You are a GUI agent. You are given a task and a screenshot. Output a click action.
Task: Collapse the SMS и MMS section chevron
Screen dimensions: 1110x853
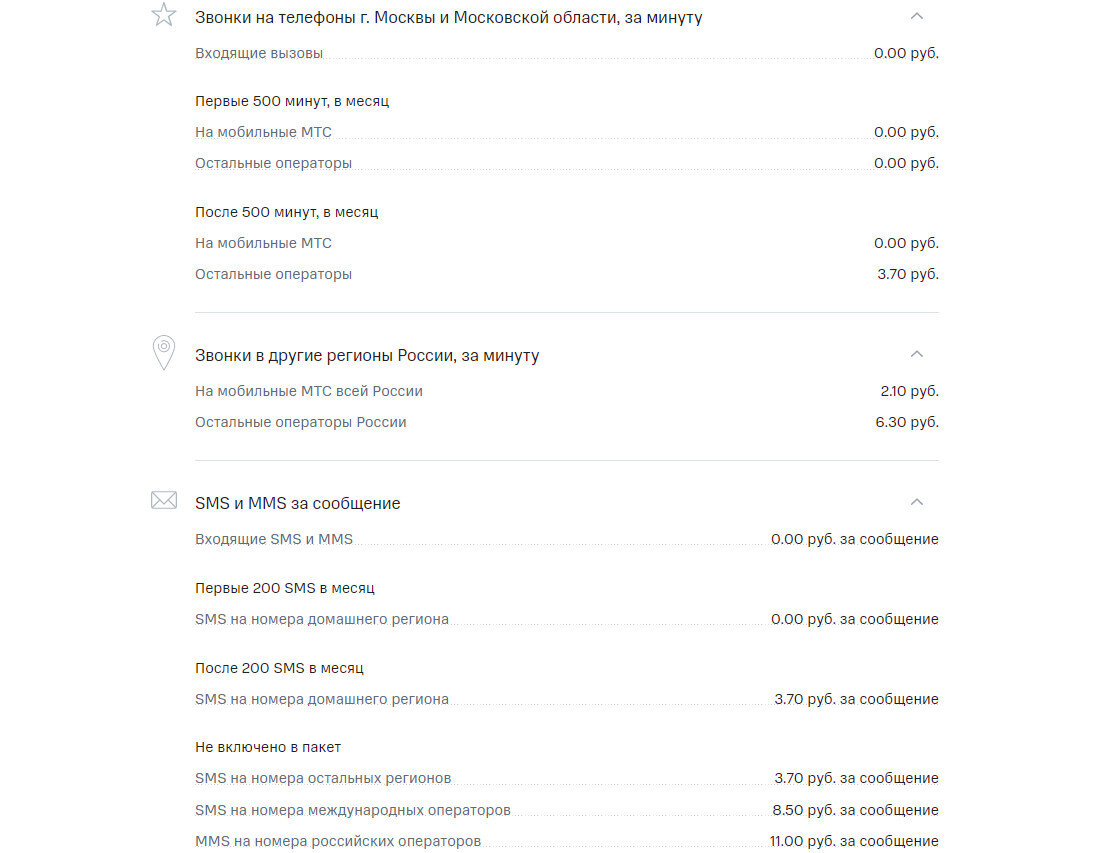[916, 502]
